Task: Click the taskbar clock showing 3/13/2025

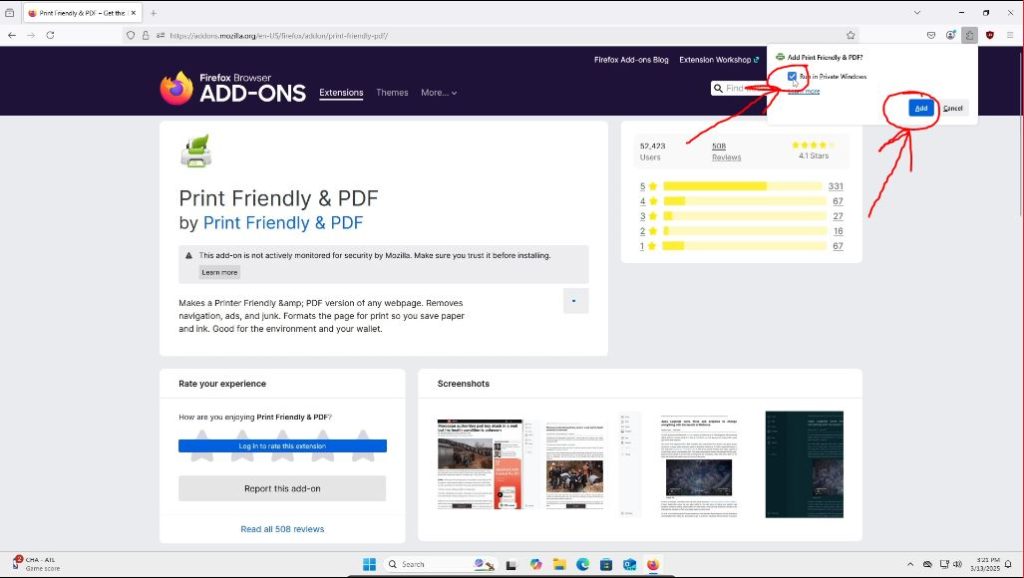Action: click(x=985, y=564)
